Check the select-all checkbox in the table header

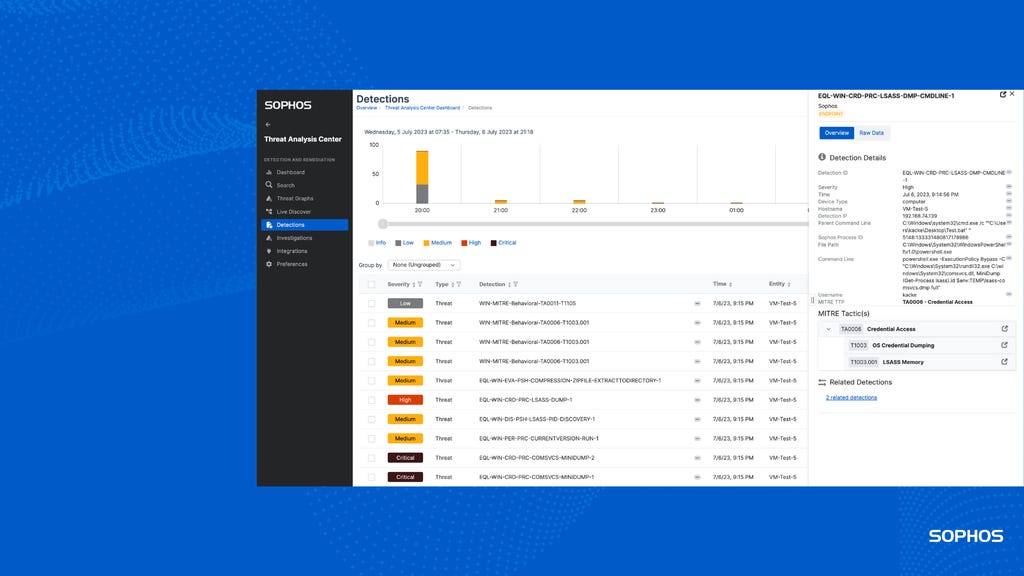(371, 284)
